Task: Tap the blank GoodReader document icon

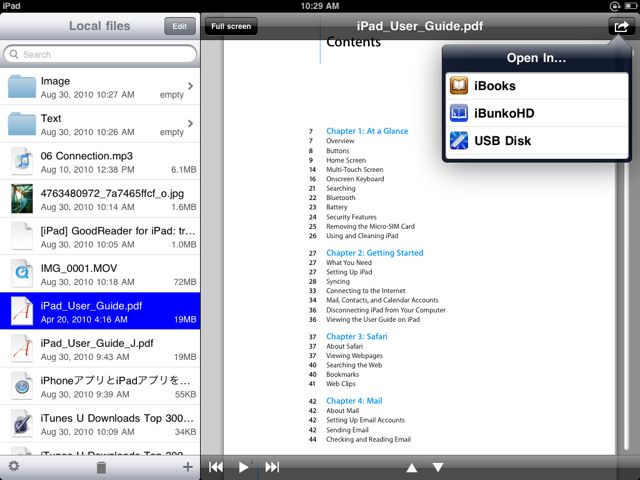Action: (22, 236)
